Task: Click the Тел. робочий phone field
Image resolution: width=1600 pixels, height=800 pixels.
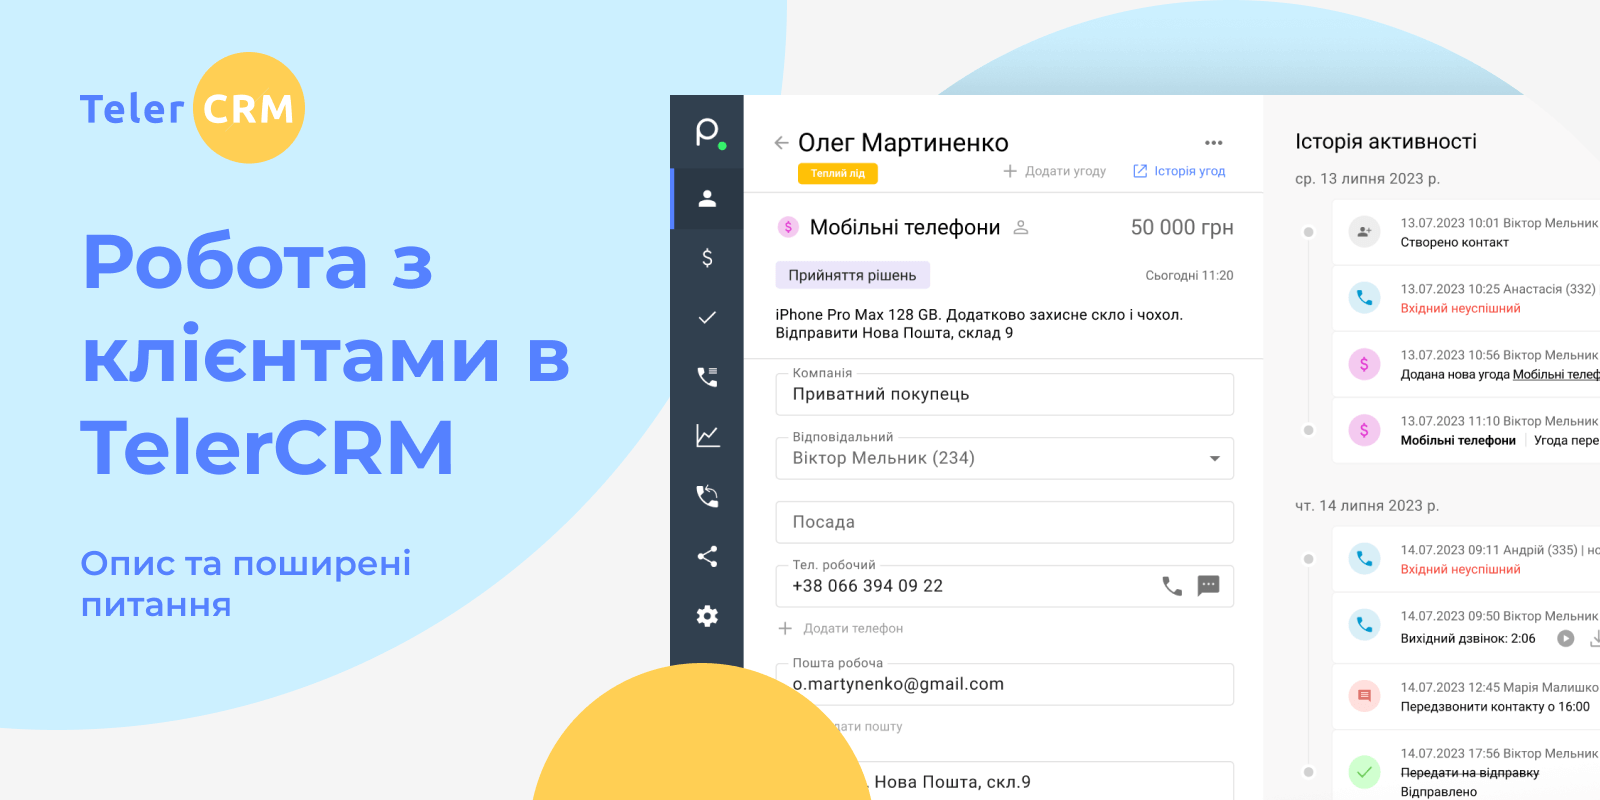Action: pyautogui.click(x=1004, y=586)
